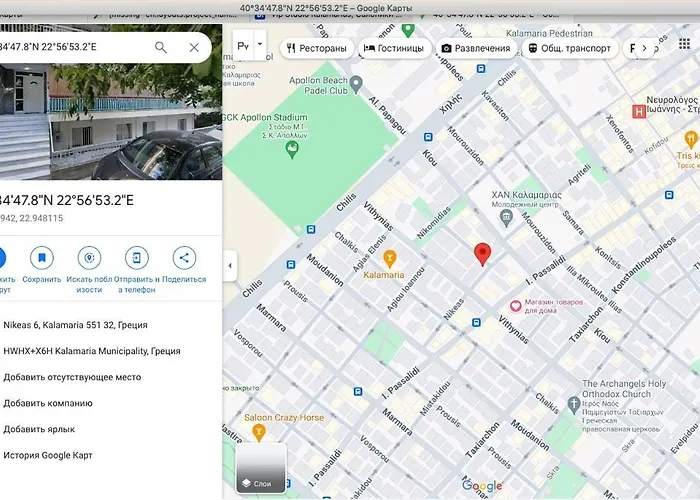Open the Google apps grid icon
The image size is (700, 500).
click(684, 44)
